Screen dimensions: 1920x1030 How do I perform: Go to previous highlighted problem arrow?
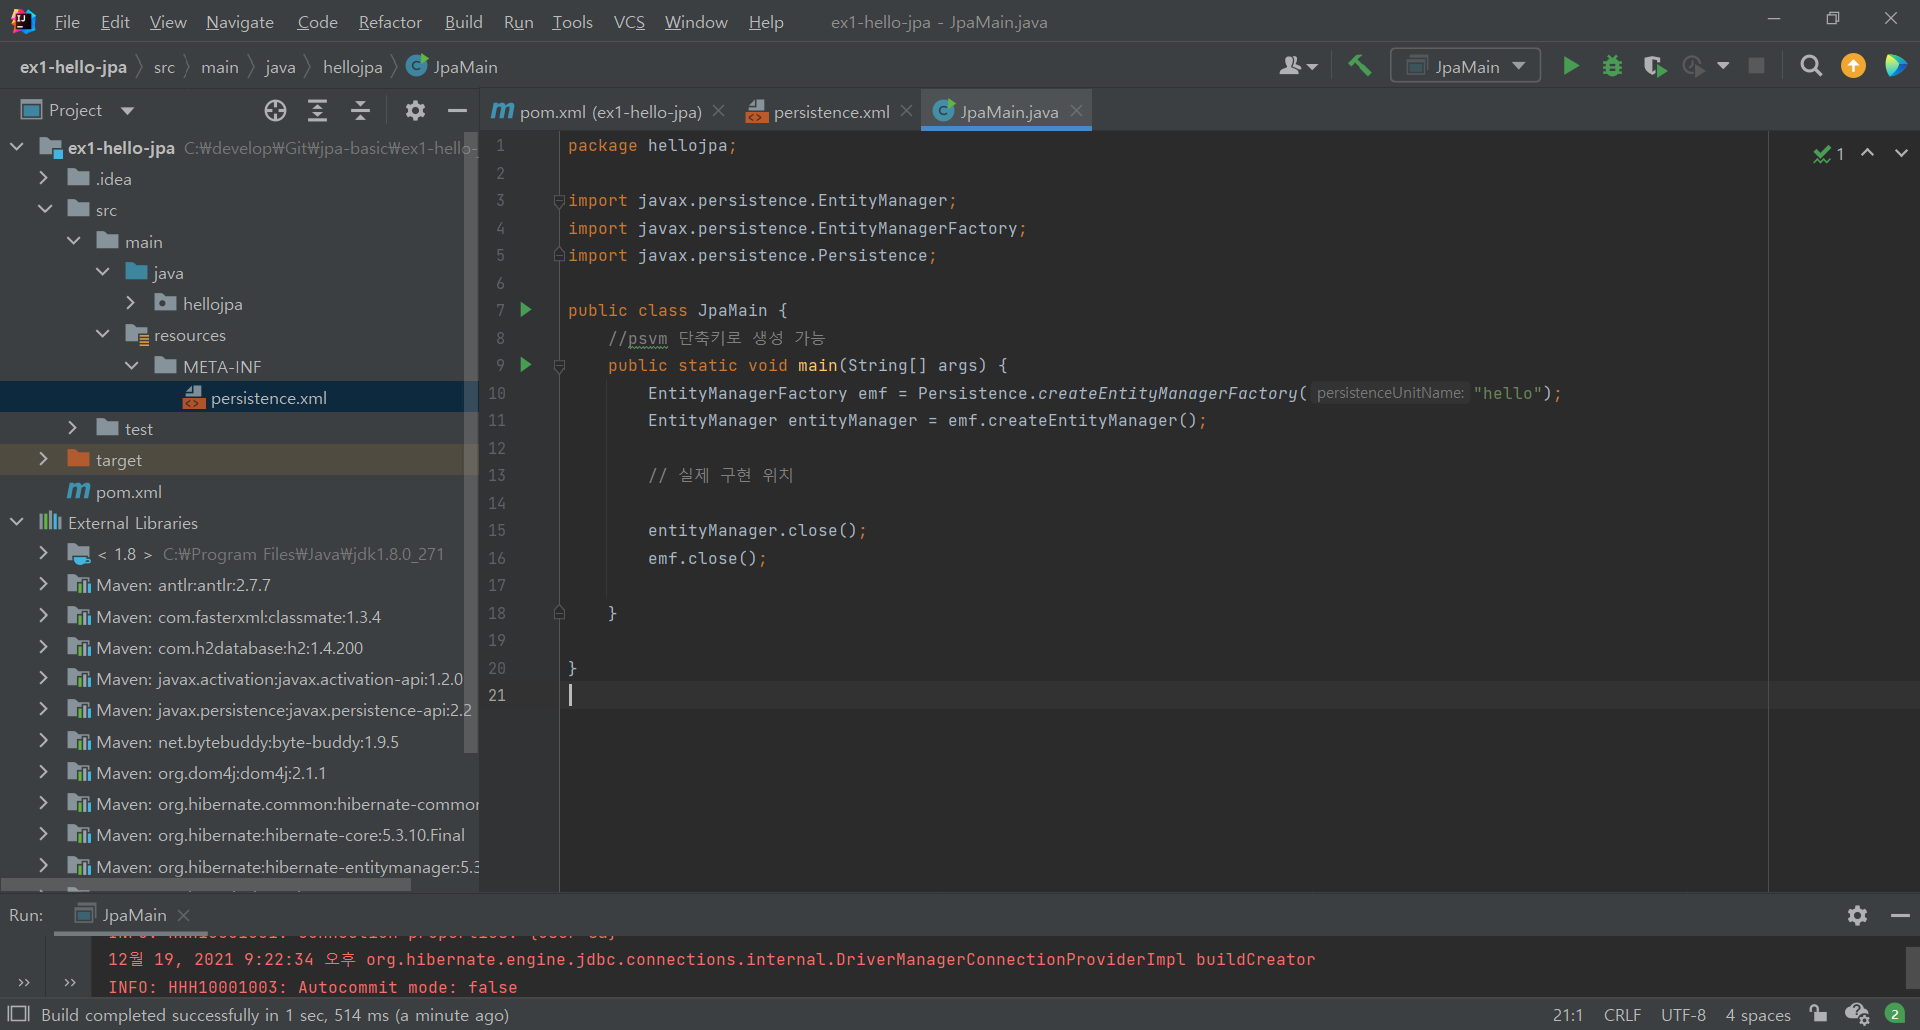1867,153
